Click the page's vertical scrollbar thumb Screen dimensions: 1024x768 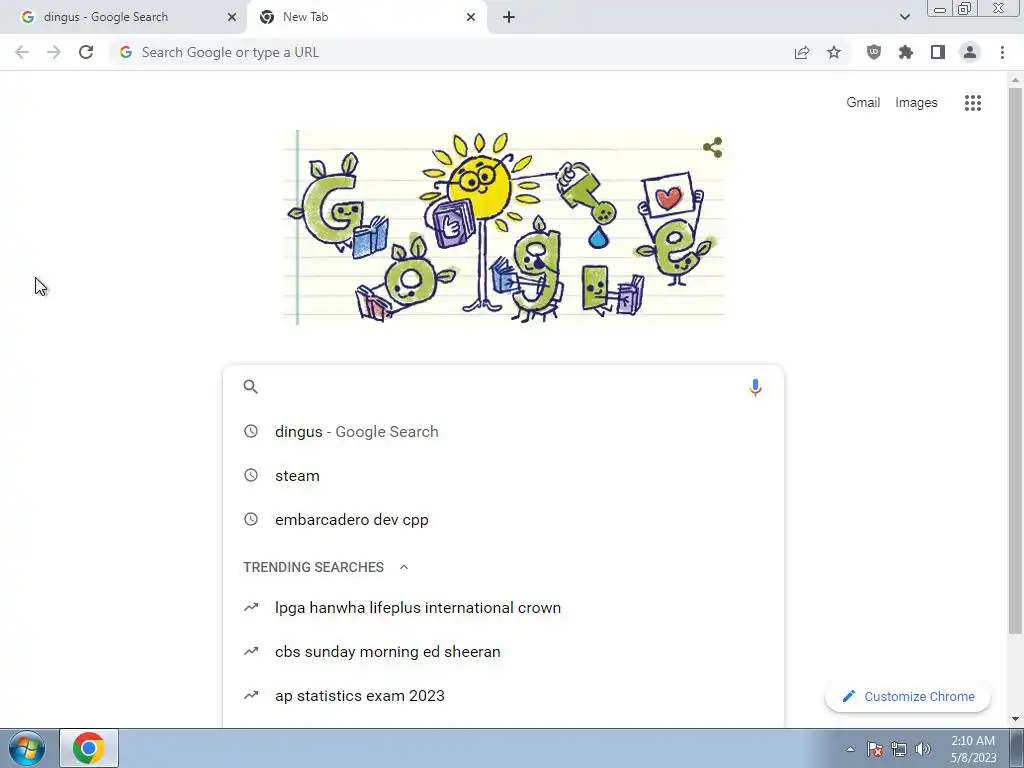1015,360
